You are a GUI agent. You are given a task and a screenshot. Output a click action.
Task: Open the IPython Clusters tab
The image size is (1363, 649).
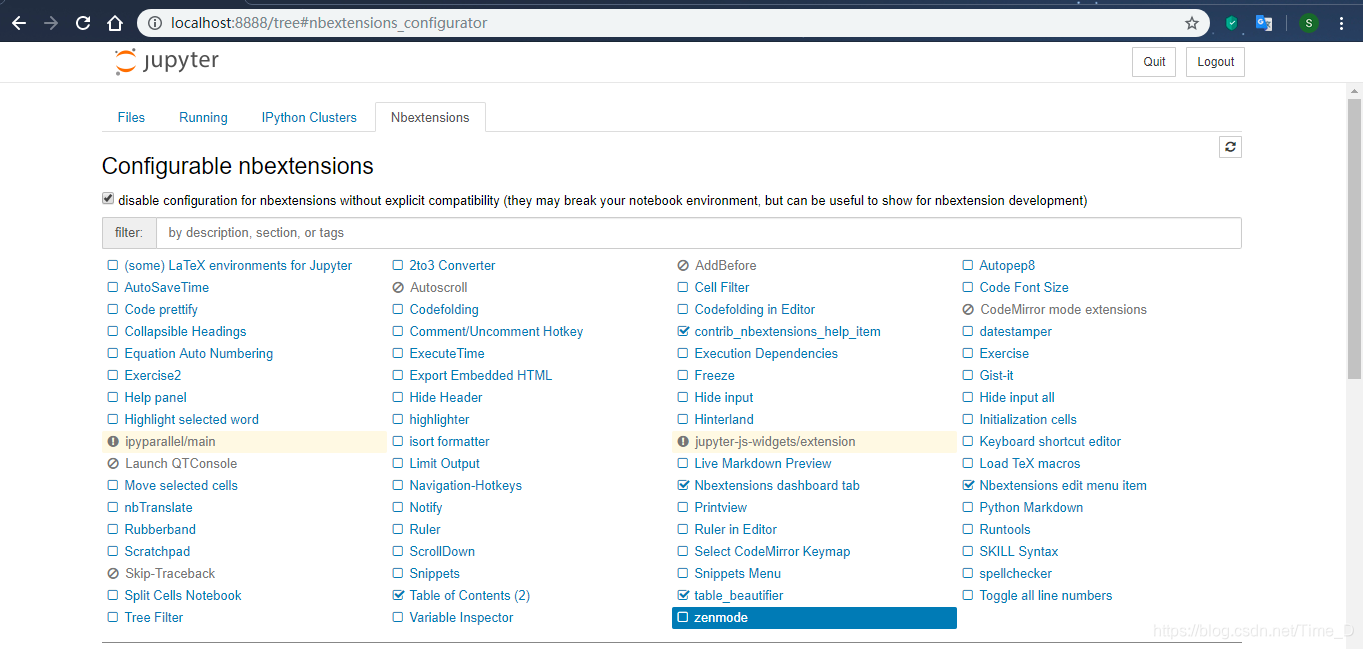coord(309,117)
